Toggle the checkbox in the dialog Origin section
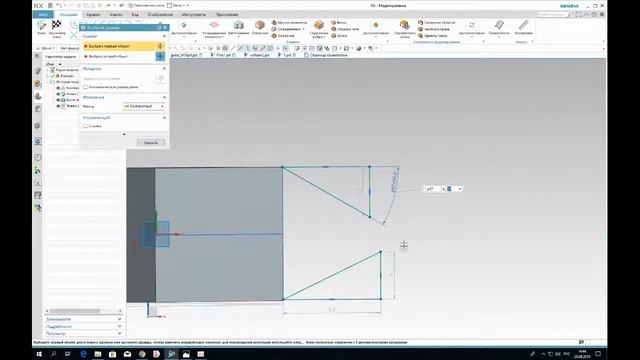Screen dimensions: 640x360 coord(85,87)
